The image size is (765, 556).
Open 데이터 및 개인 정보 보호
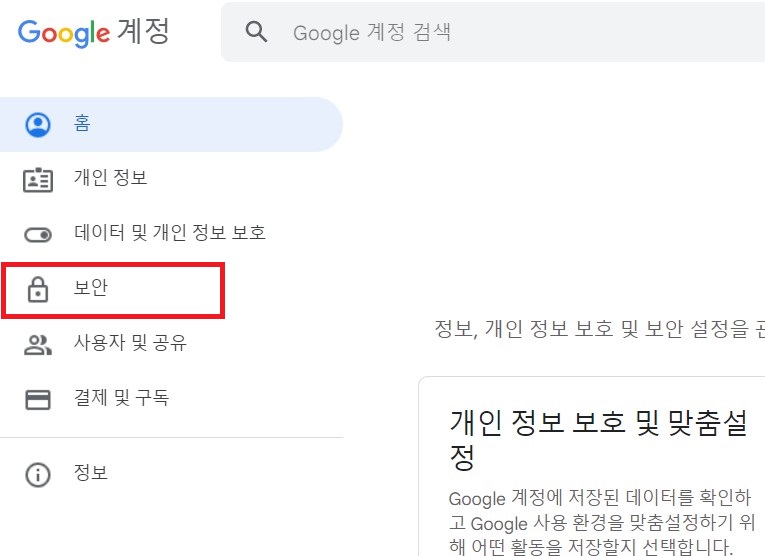click(171, 234)
